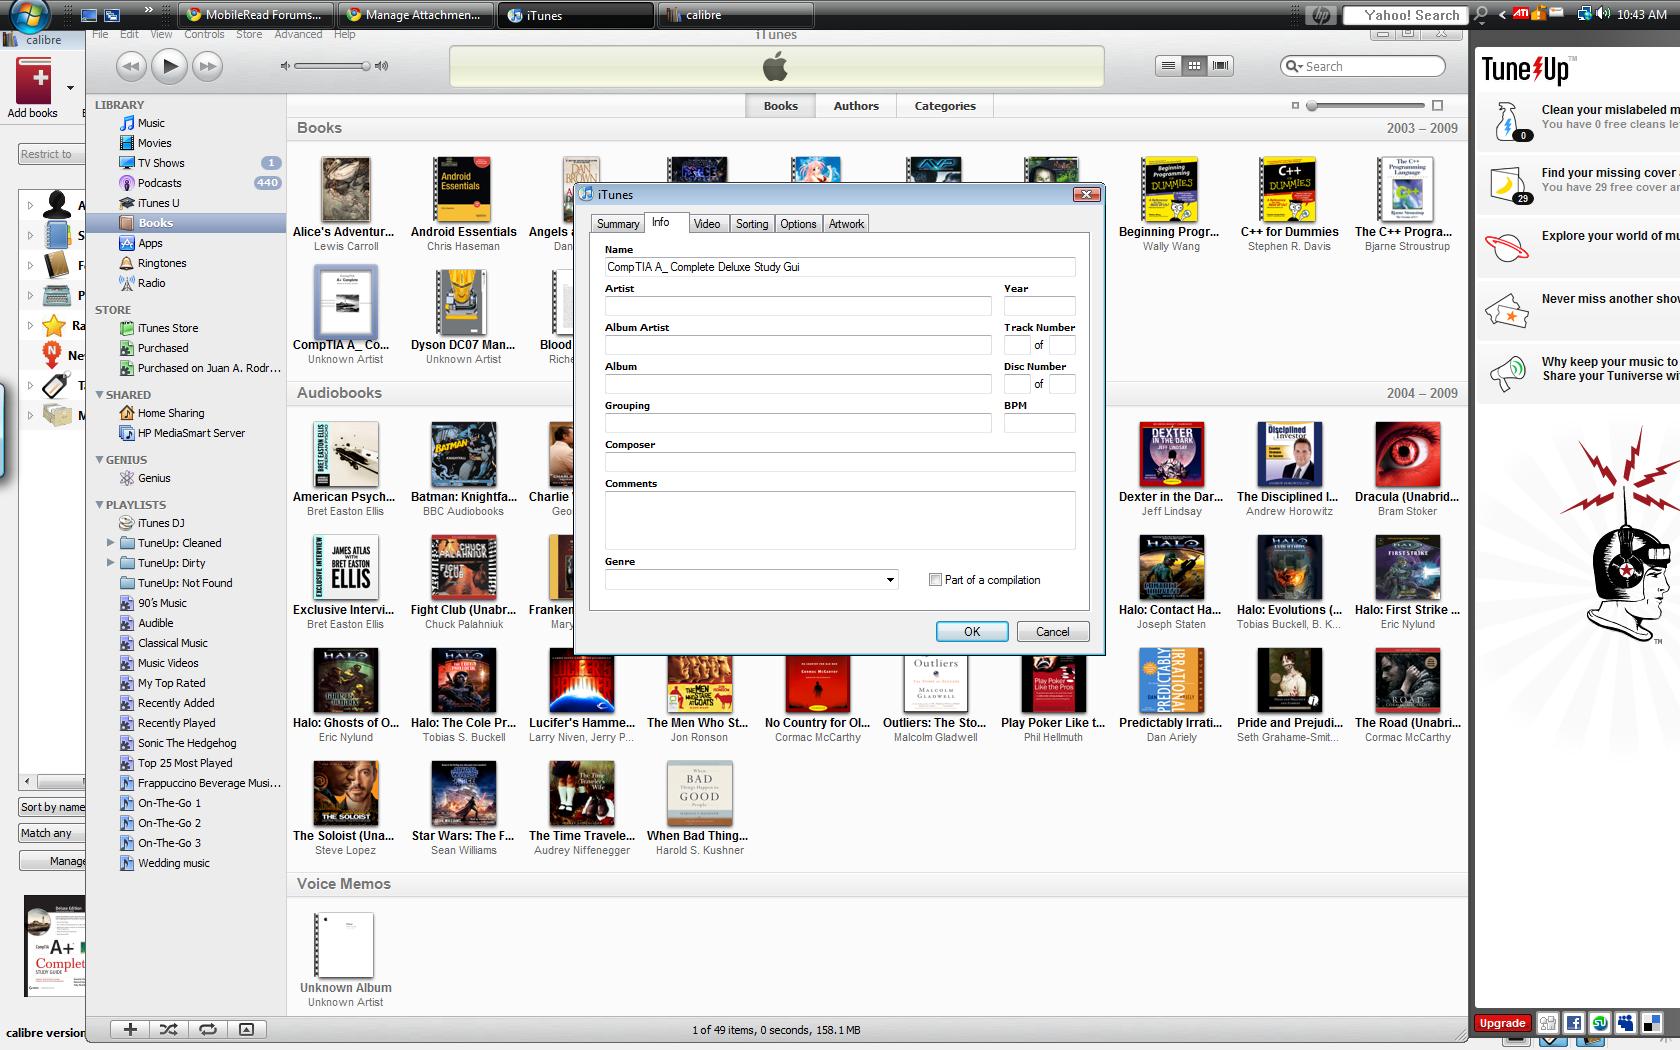The image size is (1680, 1050).
Task: Switch to MobileRead Forums taskbar window
Action: 255,15
